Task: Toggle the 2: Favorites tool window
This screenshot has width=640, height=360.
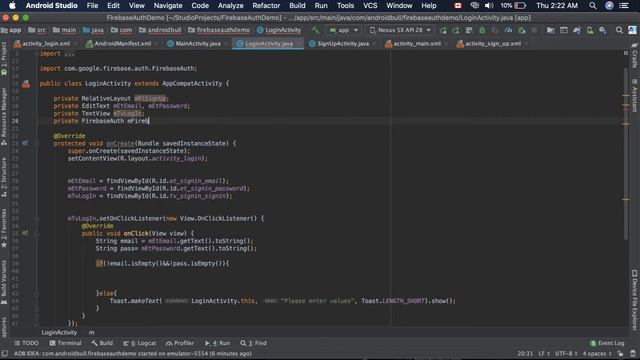Action: (4, 228)
